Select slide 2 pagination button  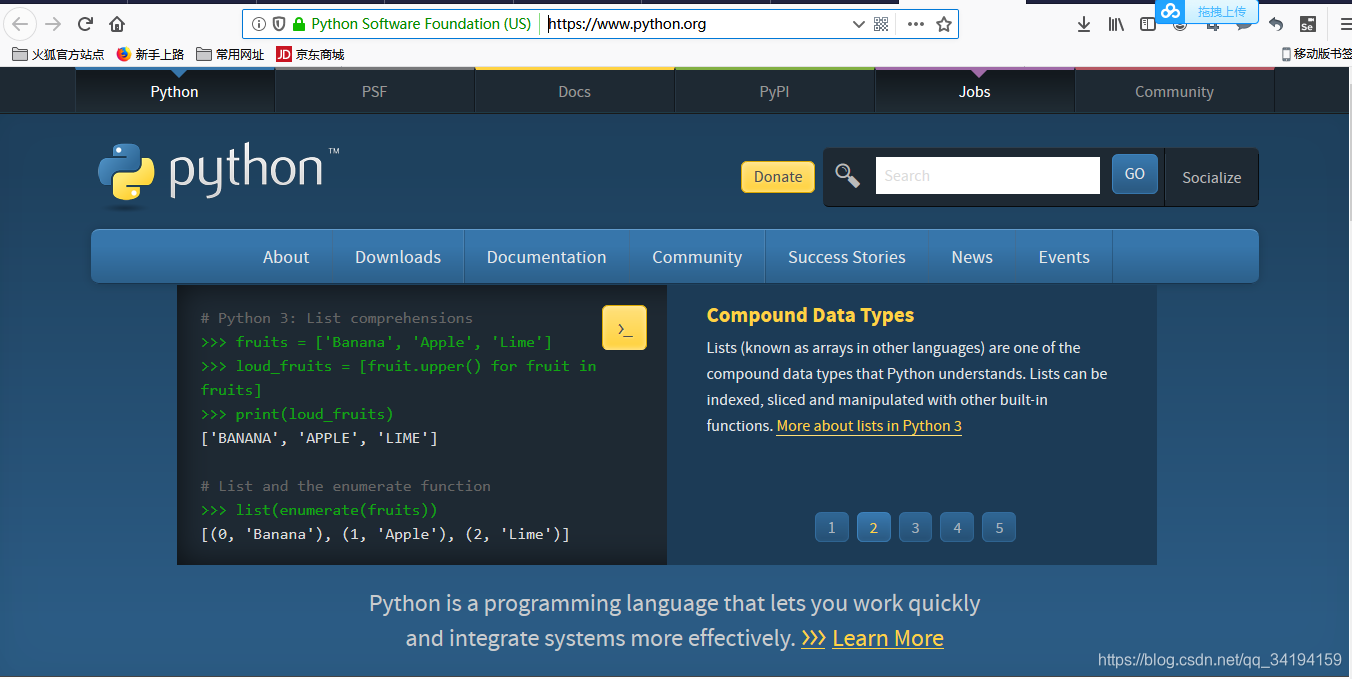[873, 527]
